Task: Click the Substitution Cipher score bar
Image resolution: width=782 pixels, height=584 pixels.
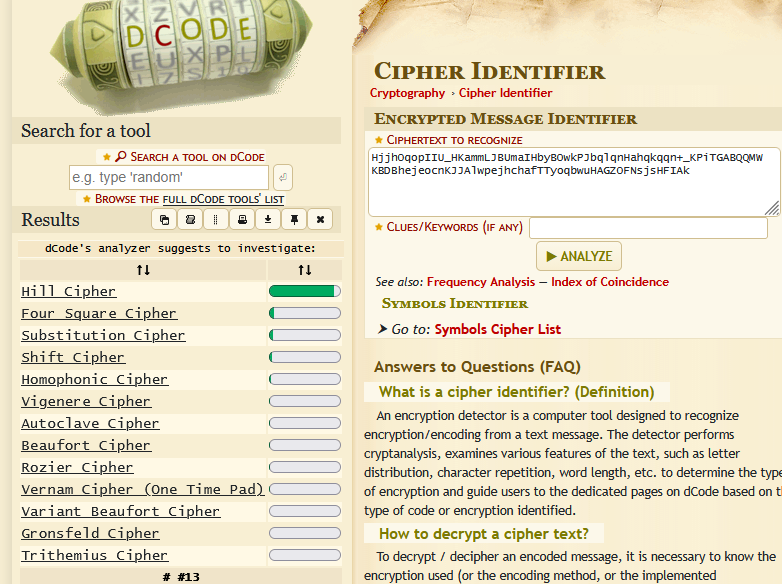Action: (x=305, y=335)
